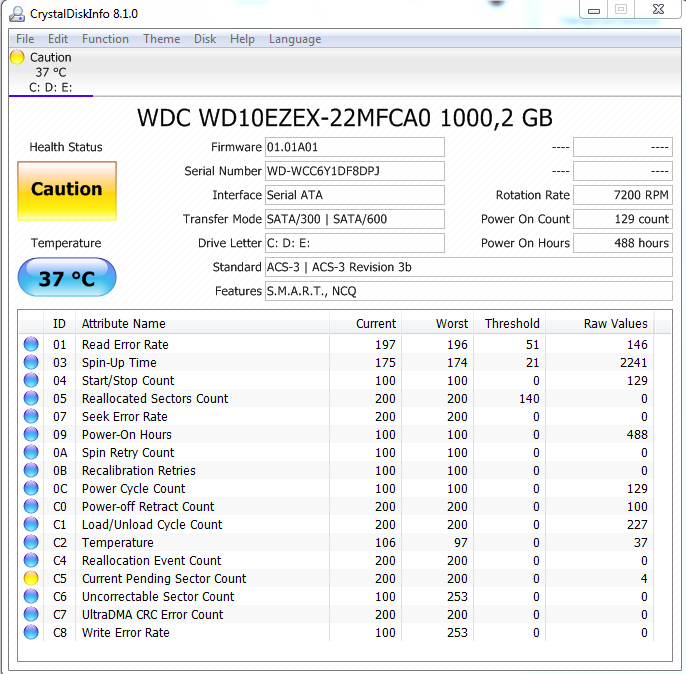This screenshot has height=674, width=686.
Task: Click the Worst column header
Action: 437,324
